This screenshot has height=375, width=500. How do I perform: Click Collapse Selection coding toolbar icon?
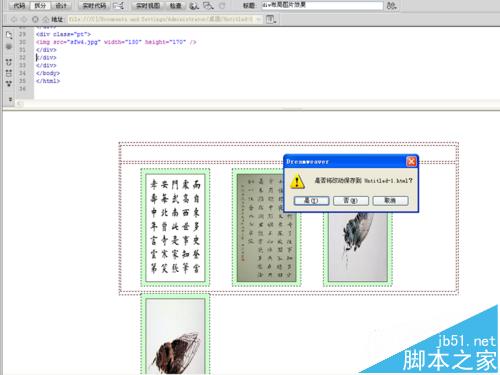click(x=9, y=73)
